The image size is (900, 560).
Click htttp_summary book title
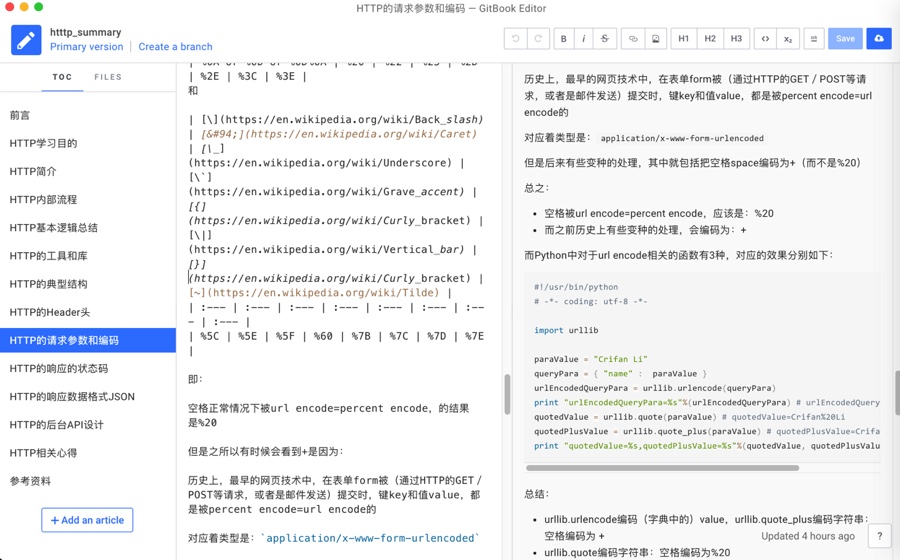pos(86,32)
